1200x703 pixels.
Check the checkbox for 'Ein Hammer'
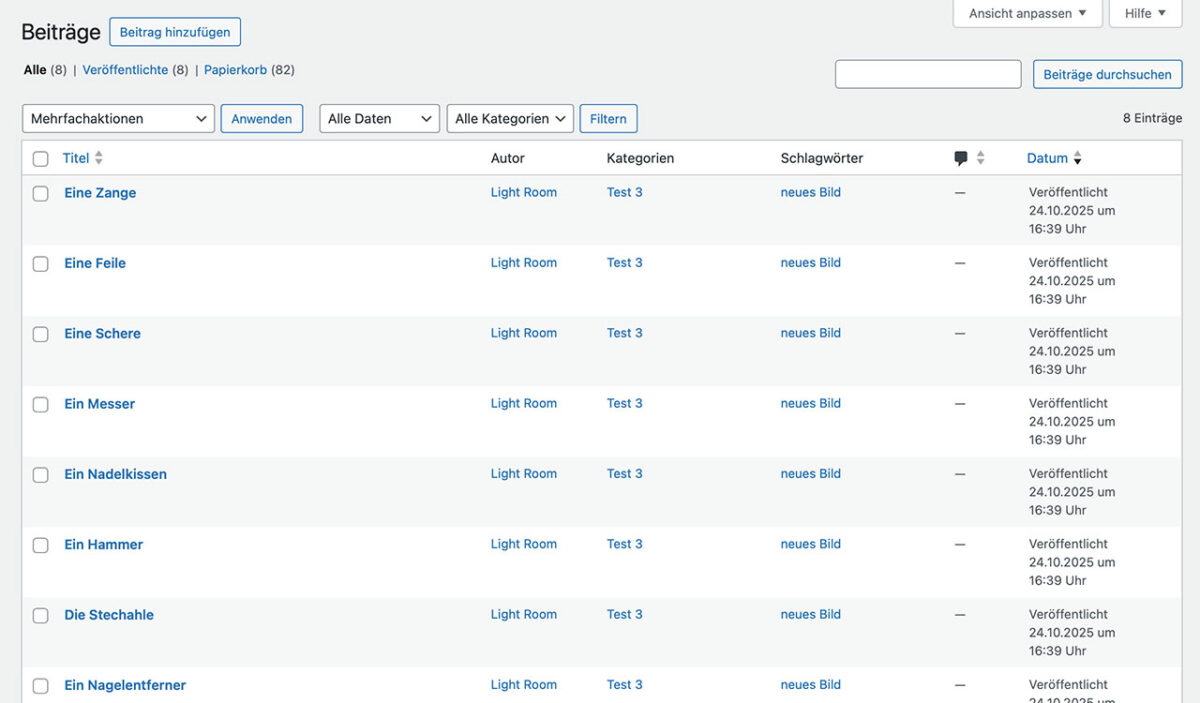pyautogui.click(x=40, y=545)
